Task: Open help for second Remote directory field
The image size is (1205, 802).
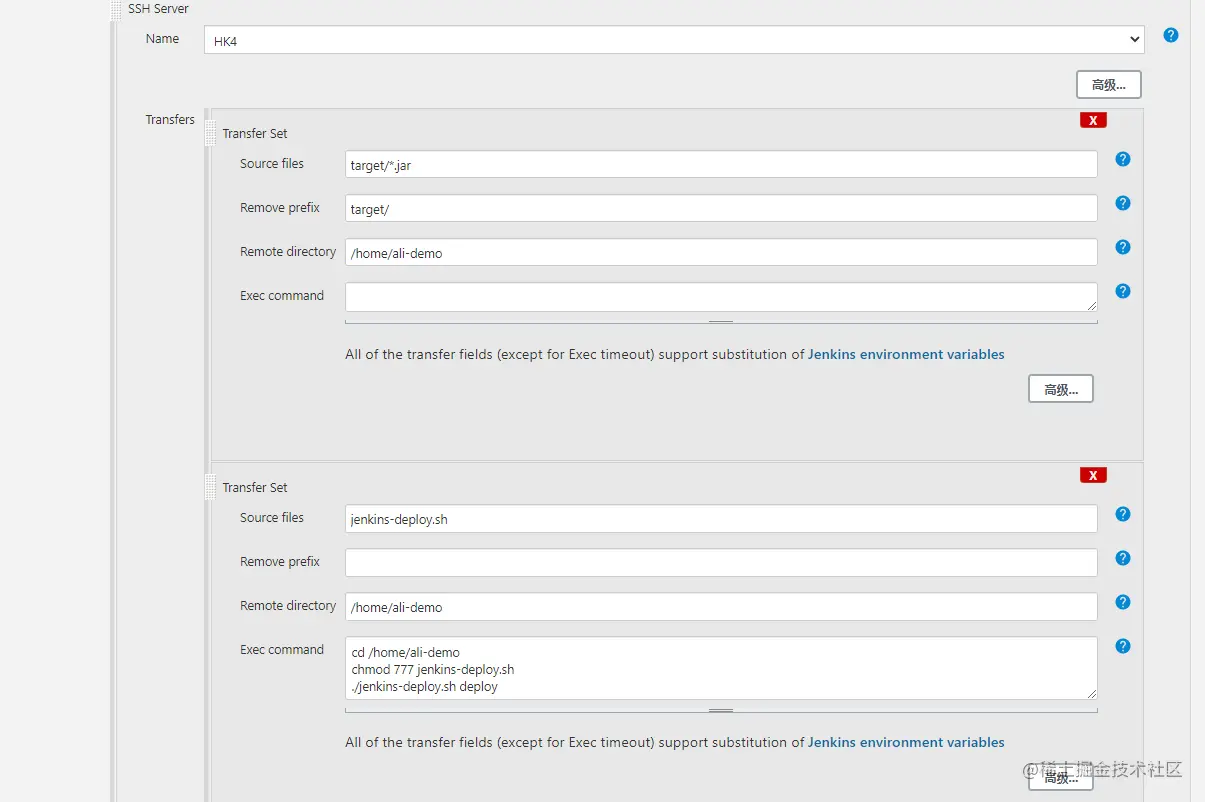Action: (1123, 602)
